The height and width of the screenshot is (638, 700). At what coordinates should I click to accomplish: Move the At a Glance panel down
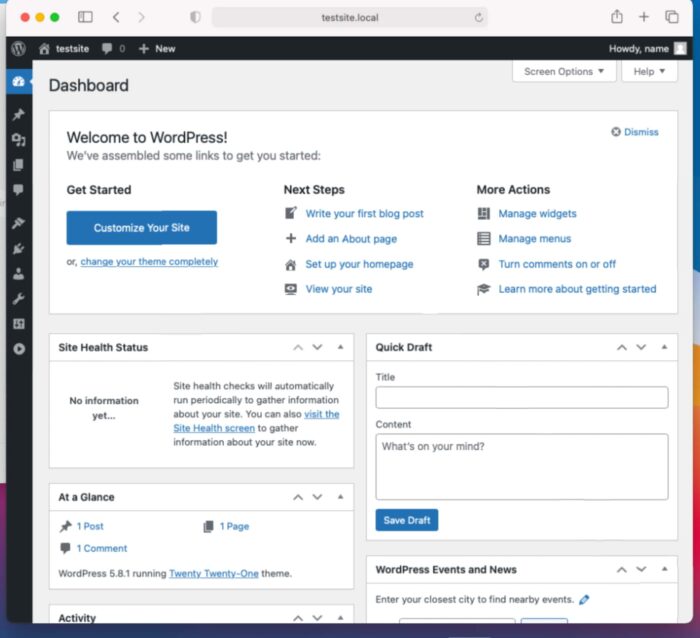(x=317, y=497)
